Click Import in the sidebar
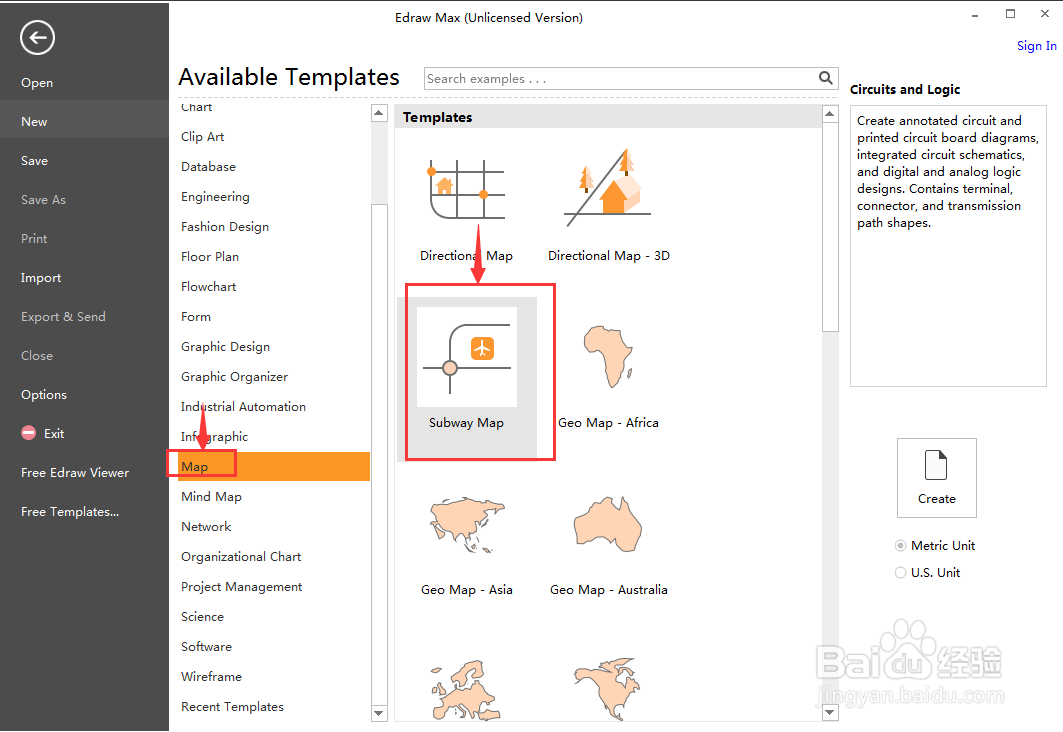Screen dimensions: 1063x732 [41, 278]
